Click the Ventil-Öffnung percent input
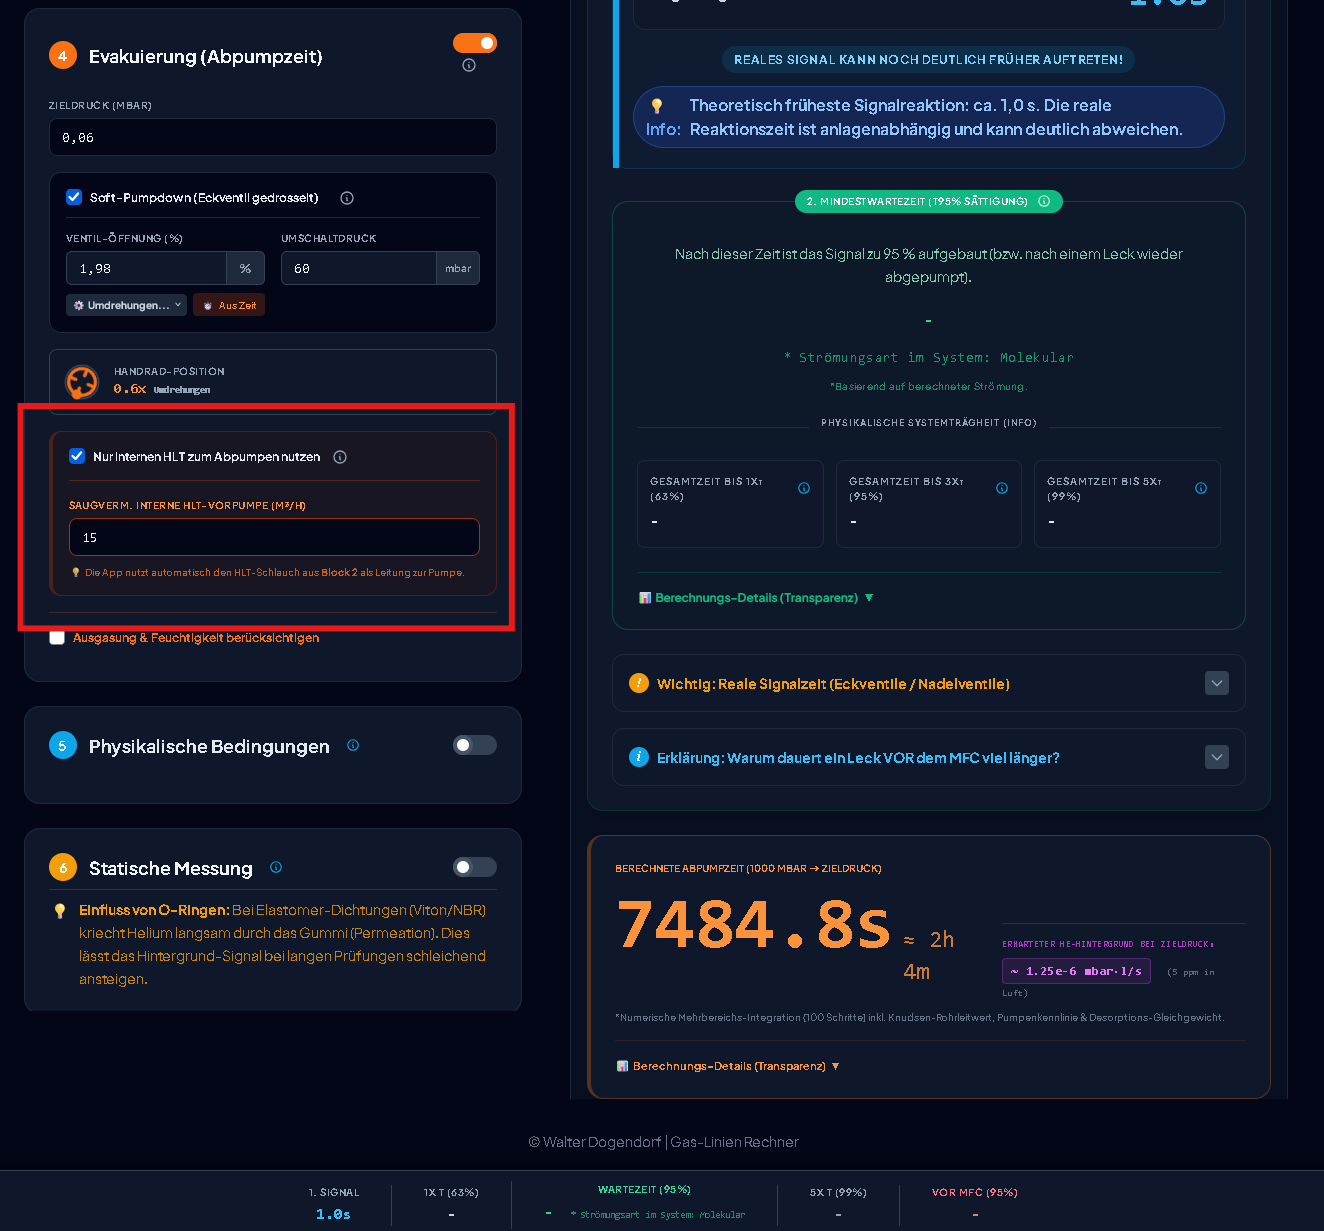This screenshot has width=1324, height=1231. [x=146, y=268]
